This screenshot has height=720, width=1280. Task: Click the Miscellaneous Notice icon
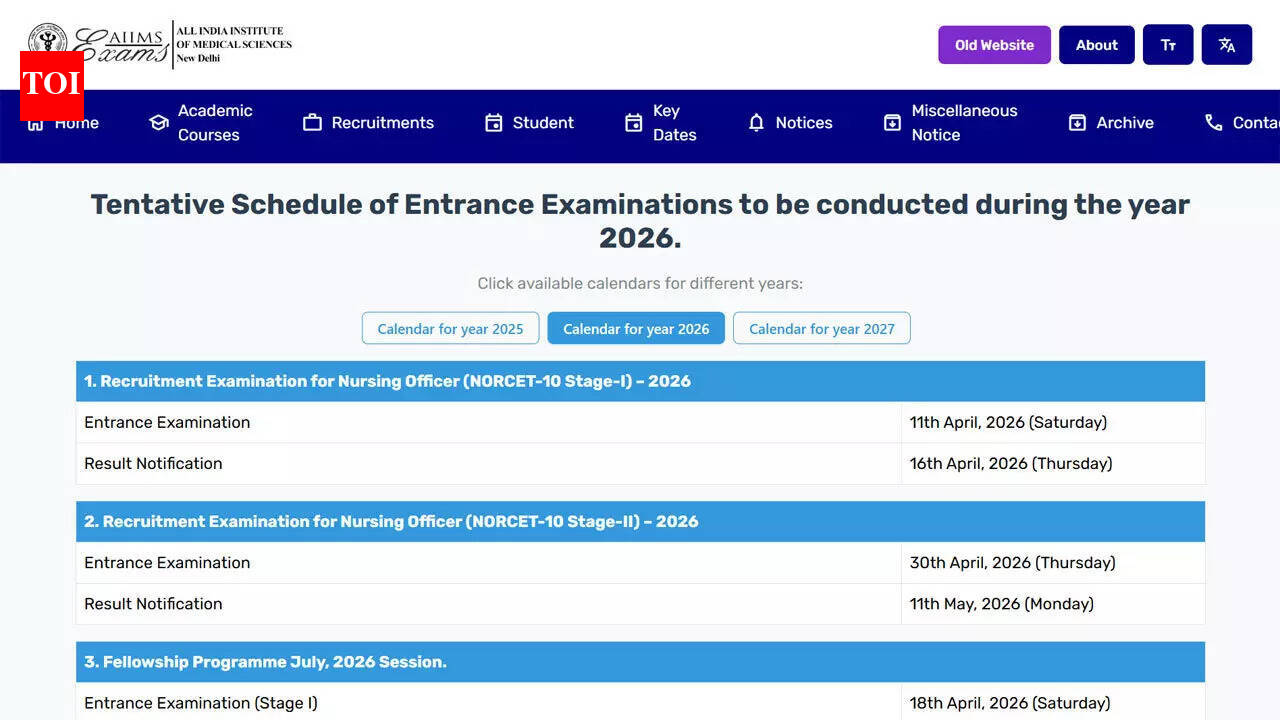pos(892,122)
